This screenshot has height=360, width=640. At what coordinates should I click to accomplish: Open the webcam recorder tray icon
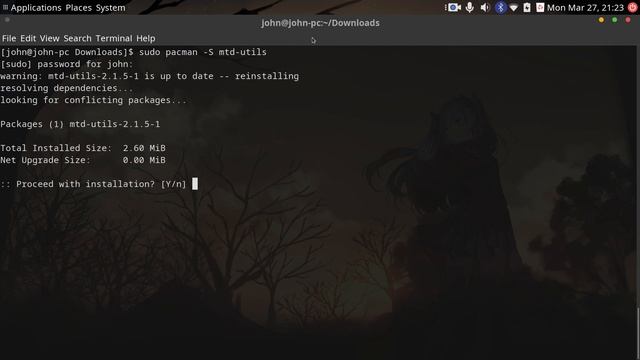tap(453, 7)
